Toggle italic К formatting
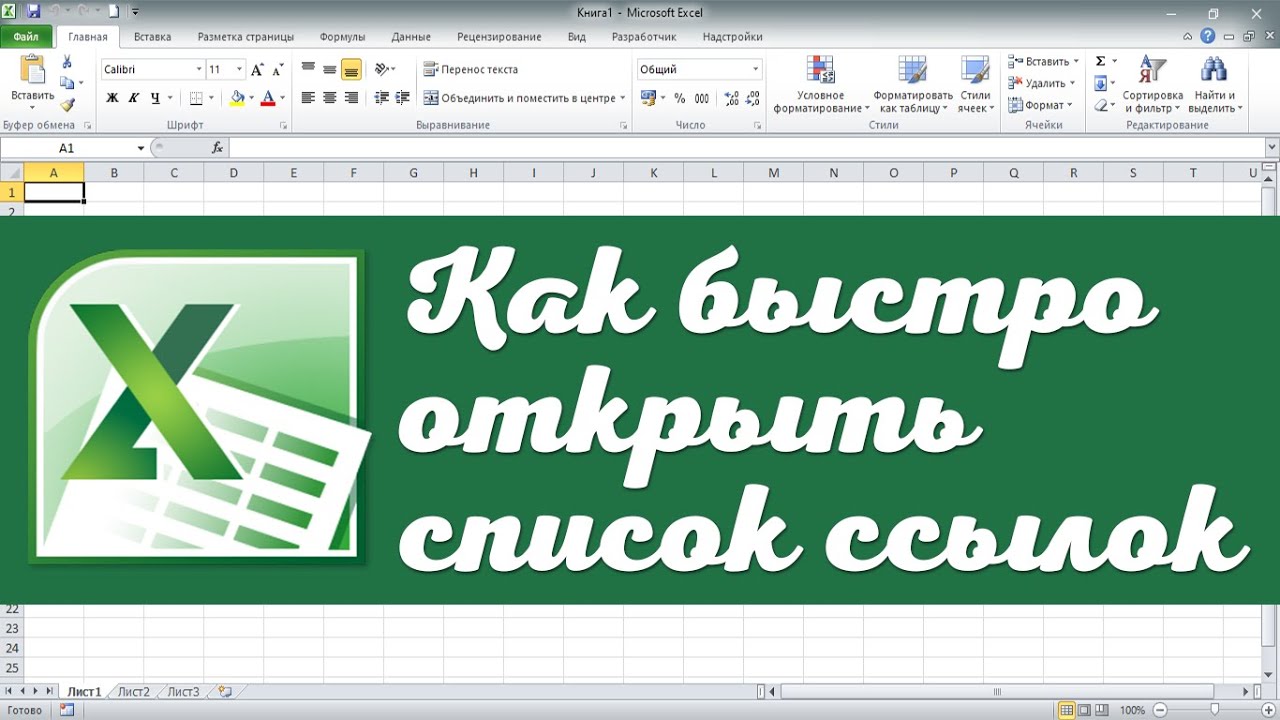This screenshot has width=1280, height=720. point(134,98)
